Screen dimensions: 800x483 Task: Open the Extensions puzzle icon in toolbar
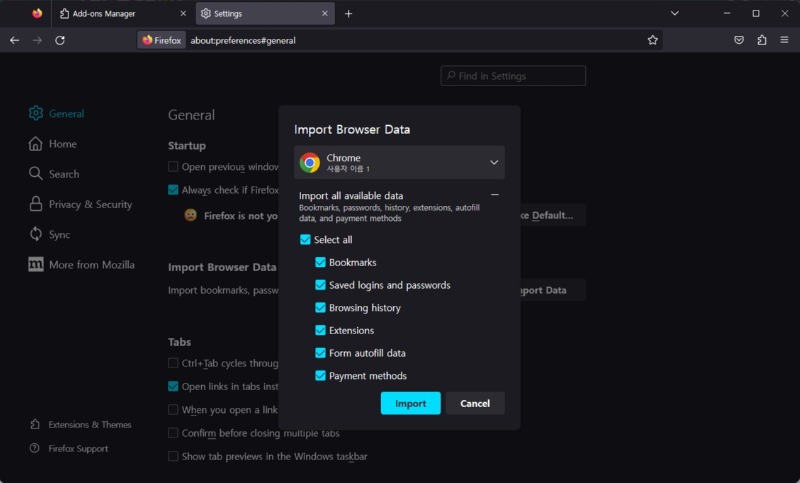pos(762,40)
